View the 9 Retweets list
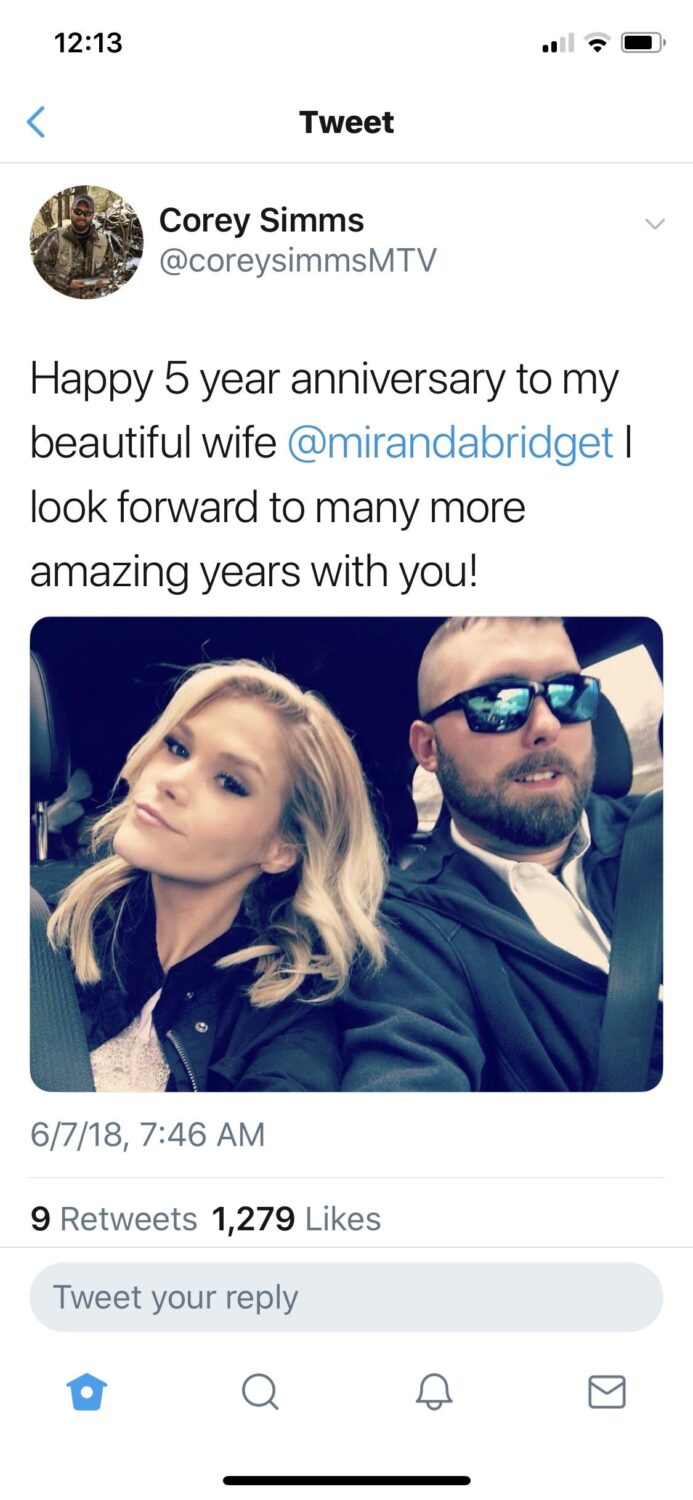Viewport: 693px width, 1500px height. point(114,1219)
